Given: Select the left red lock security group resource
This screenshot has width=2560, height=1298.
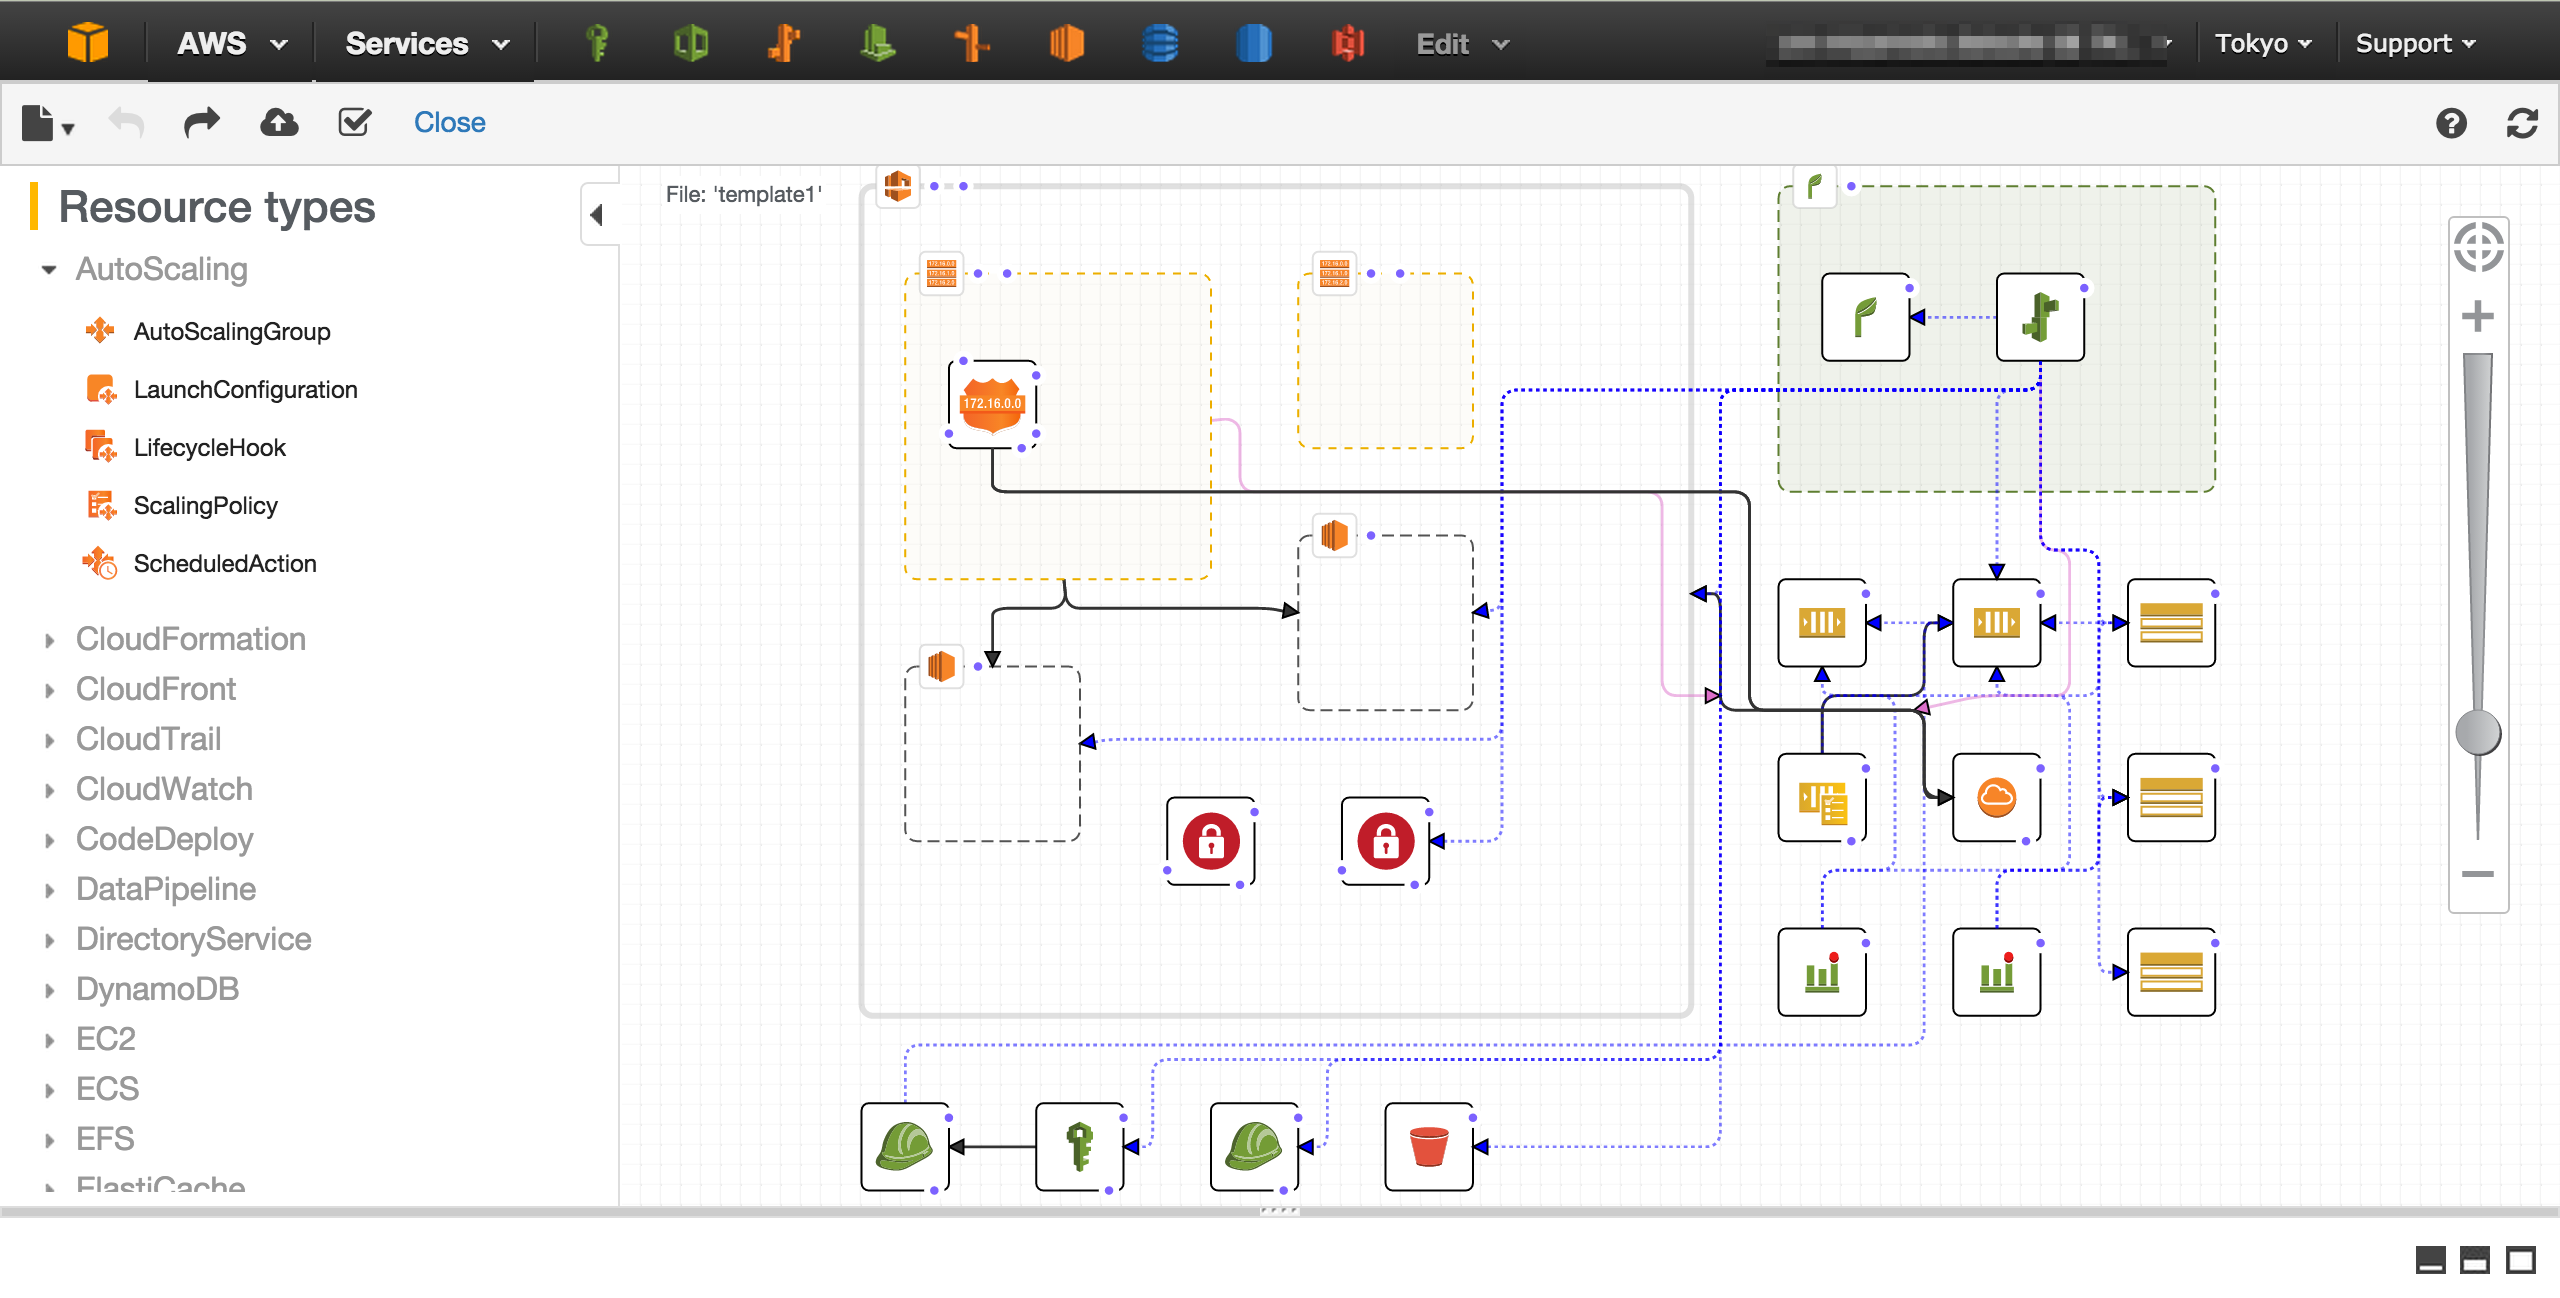Looking at the screenshot, I should click(1211, 841).
